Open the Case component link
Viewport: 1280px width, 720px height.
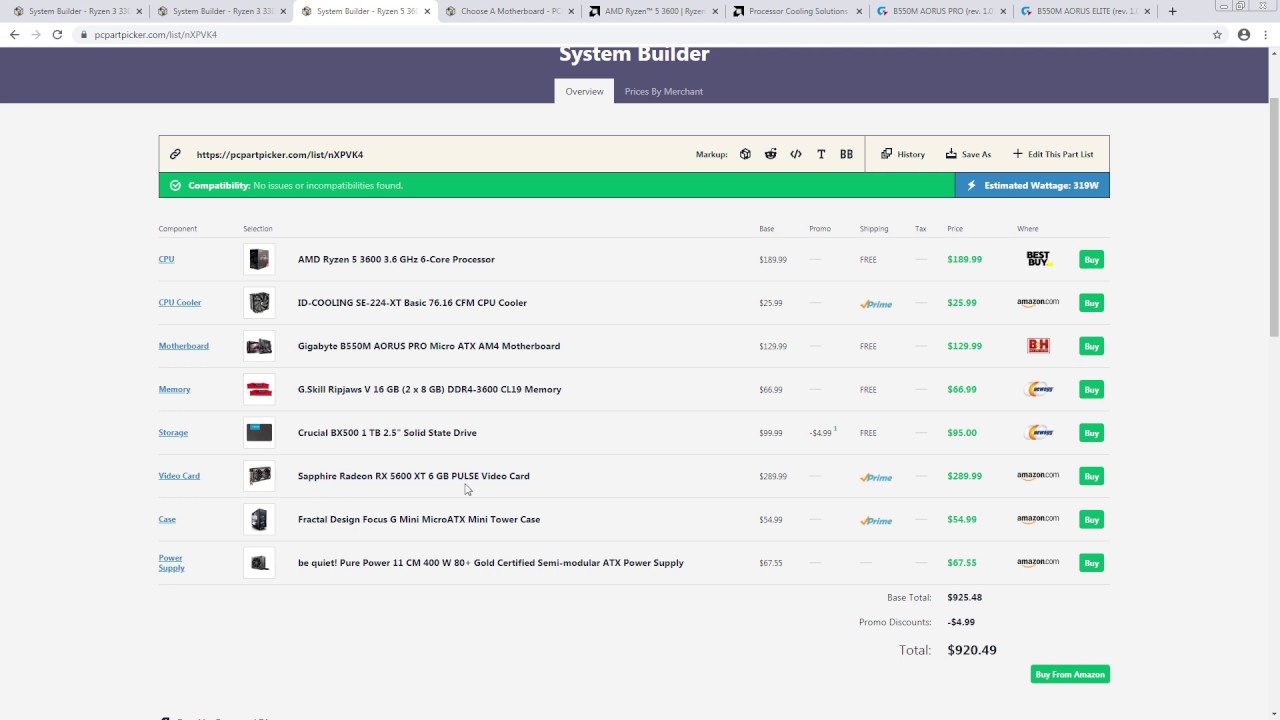coord(167,519)
